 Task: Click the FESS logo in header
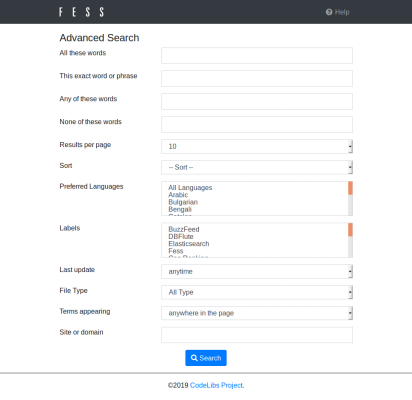pos(81,12)
